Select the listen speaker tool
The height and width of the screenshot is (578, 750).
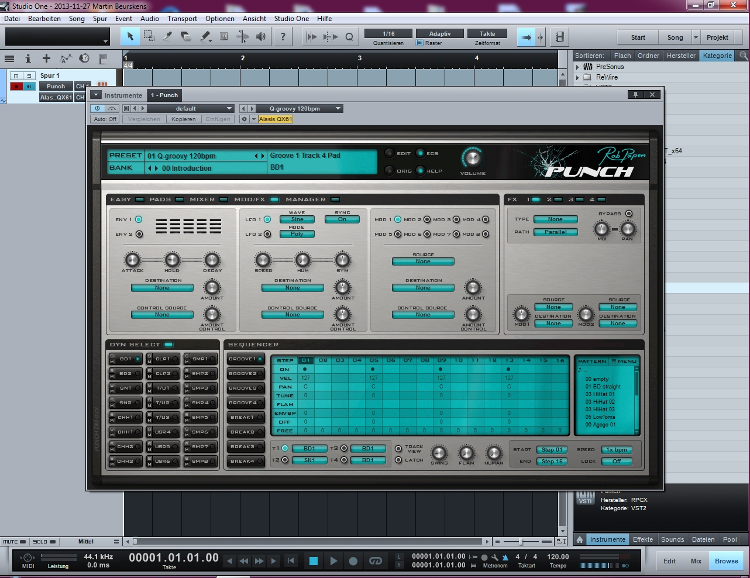click(x=261, y=36)
